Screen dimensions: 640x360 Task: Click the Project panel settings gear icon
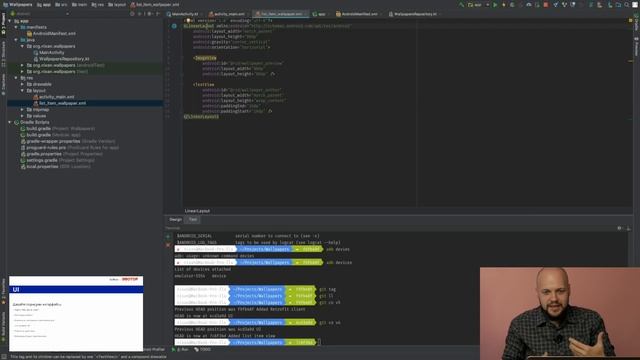tap(149, 14)
